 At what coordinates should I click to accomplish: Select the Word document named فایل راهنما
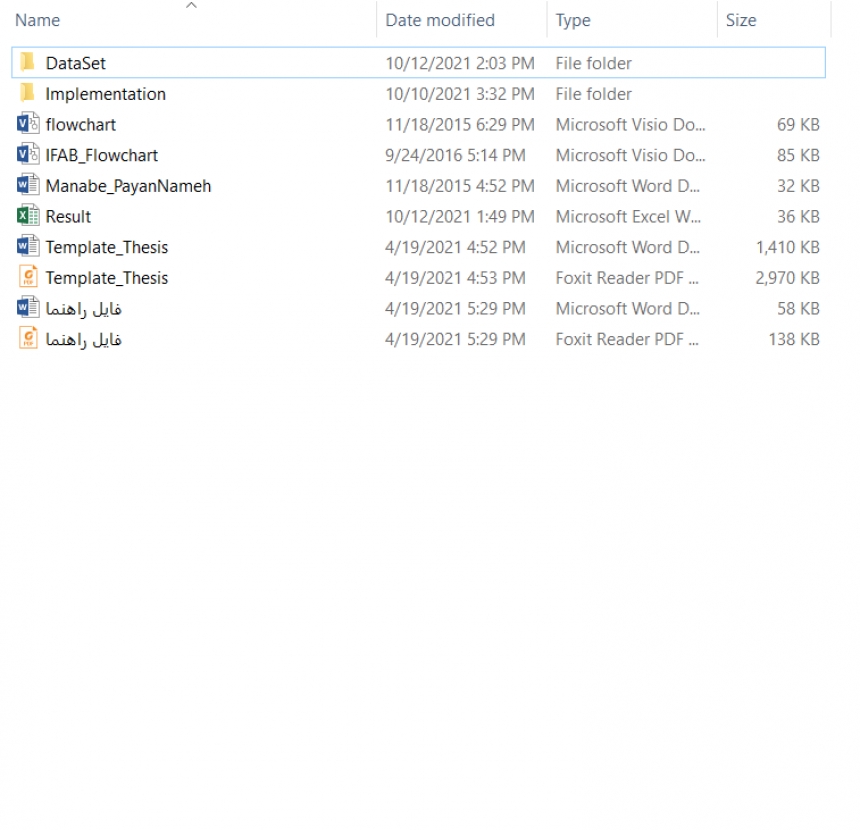click(83, 309)
